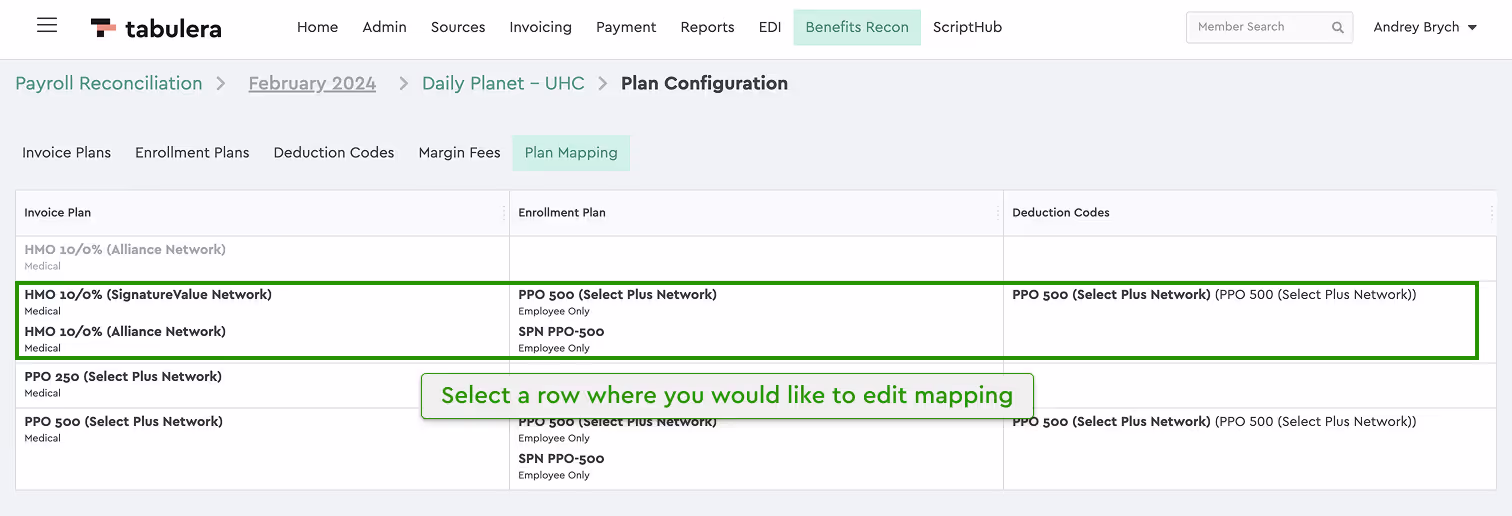Open Deduction Codes column options menu
This screenshot has width=1512, height=516.
point(1491,213)
